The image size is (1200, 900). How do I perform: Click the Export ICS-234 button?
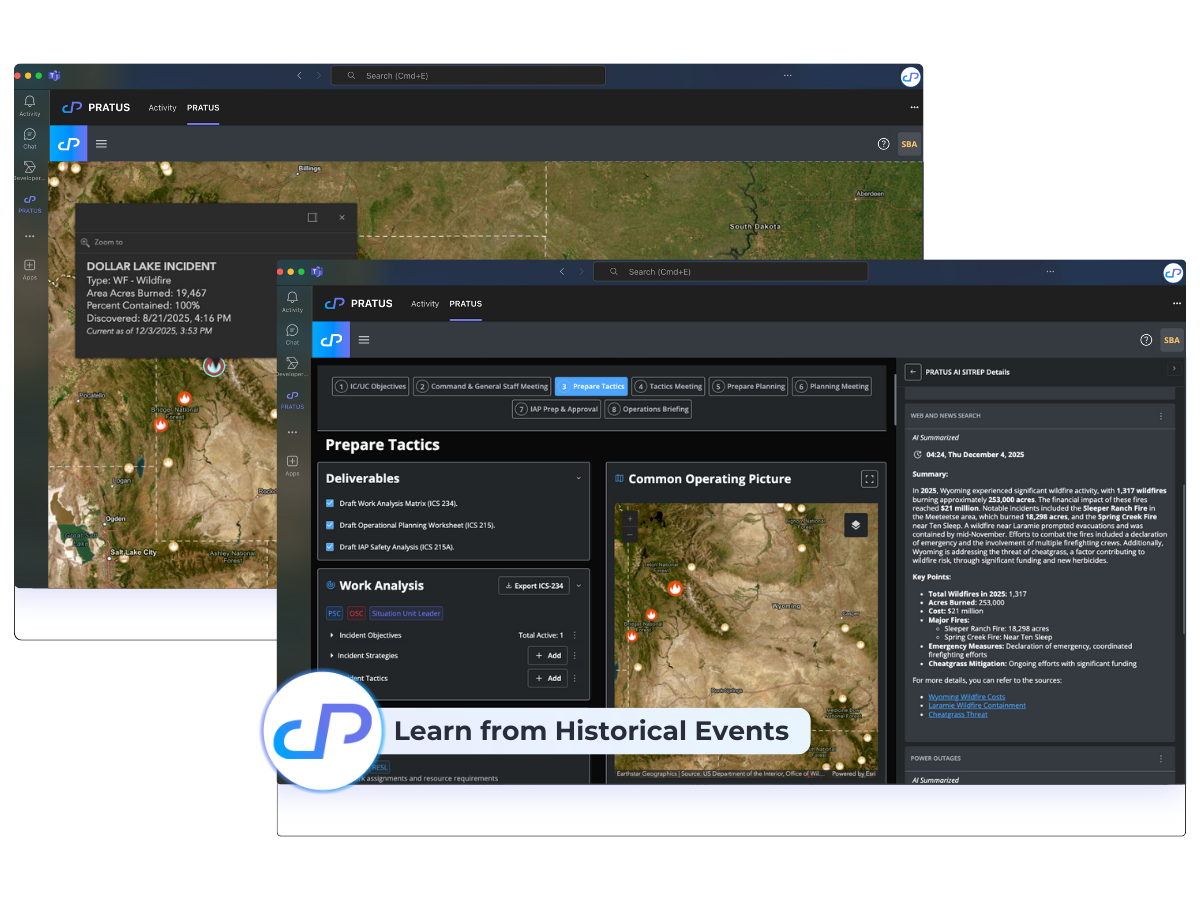coord(533,585)
